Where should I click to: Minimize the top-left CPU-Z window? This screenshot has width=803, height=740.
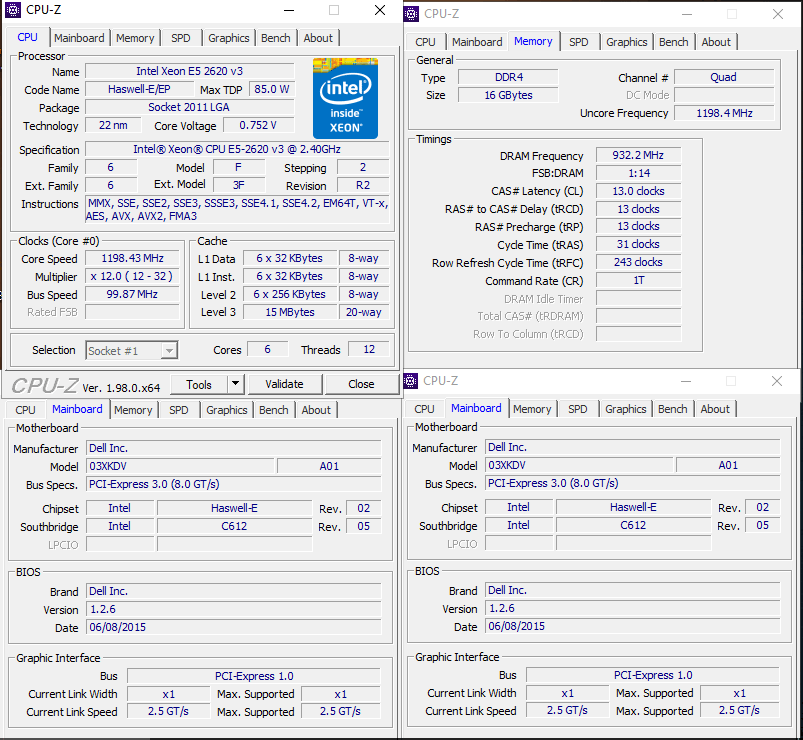(289, 10)
